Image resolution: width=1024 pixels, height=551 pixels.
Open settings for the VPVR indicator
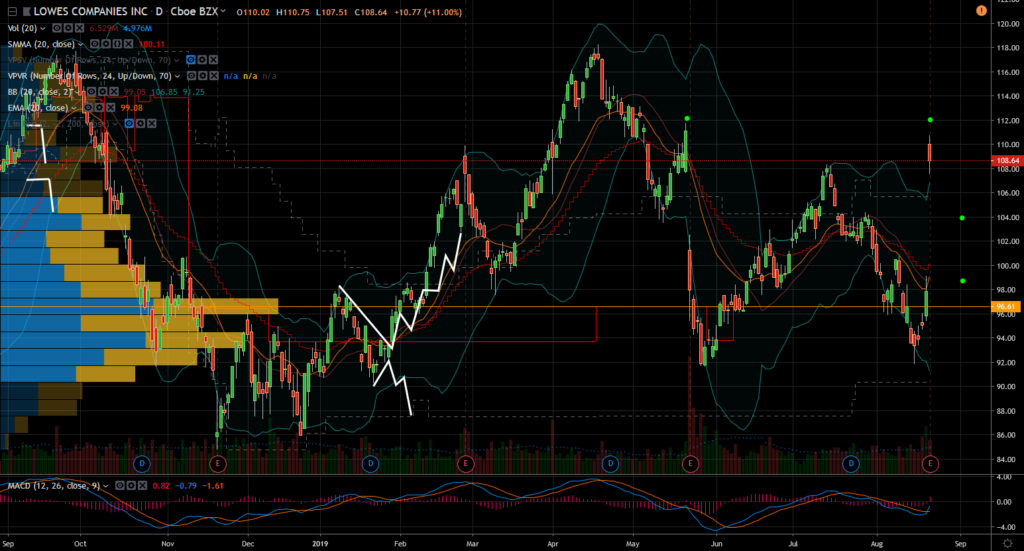pyautogui.click(x=202, y=76)
